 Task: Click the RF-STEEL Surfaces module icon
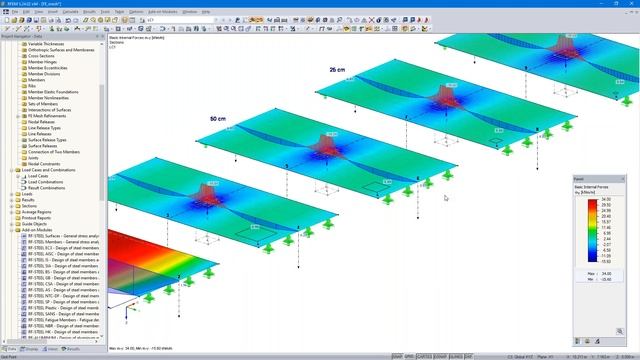(24, 236)
